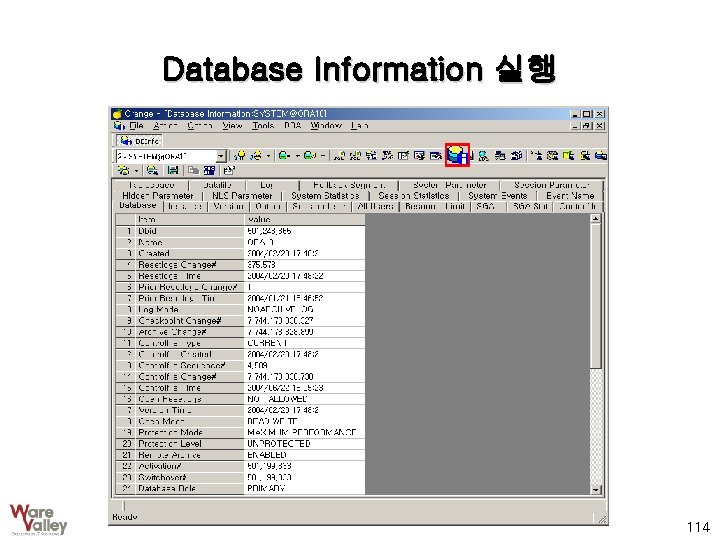Viewport: 720px width, 540px height.
Task: Switch to the Version tab
Action: [228, 207]
